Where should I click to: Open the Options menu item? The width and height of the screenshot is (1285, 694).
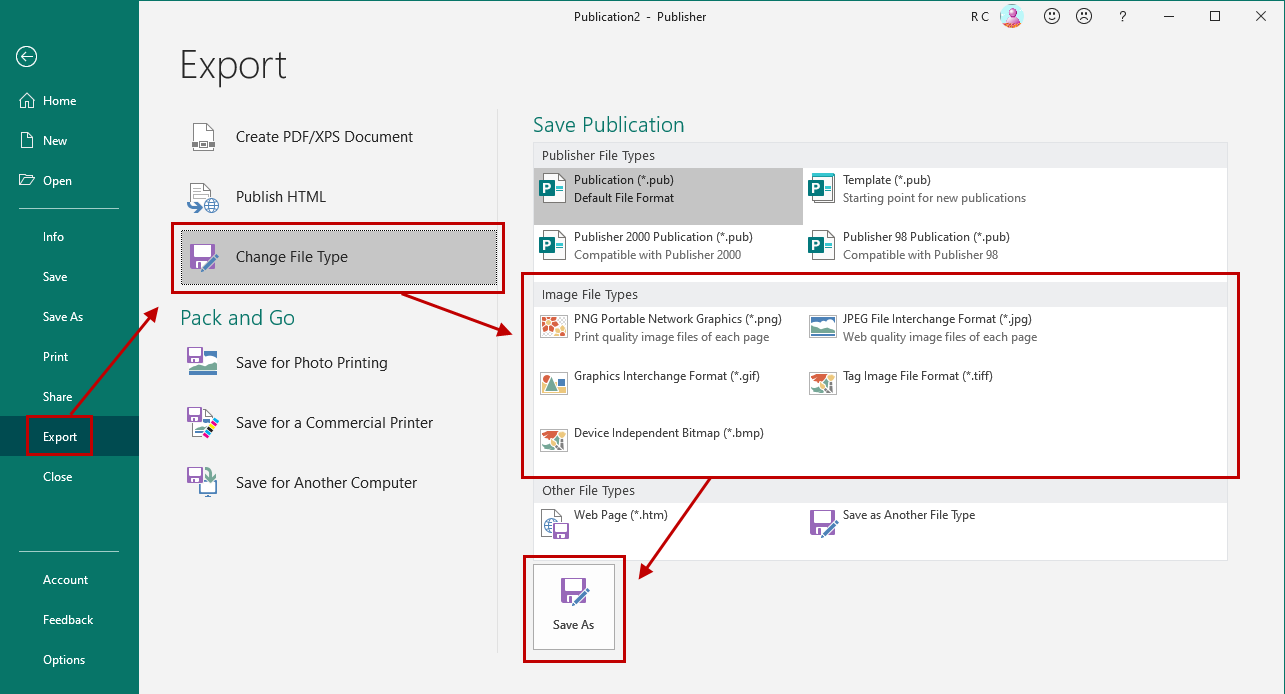(64, 660)
